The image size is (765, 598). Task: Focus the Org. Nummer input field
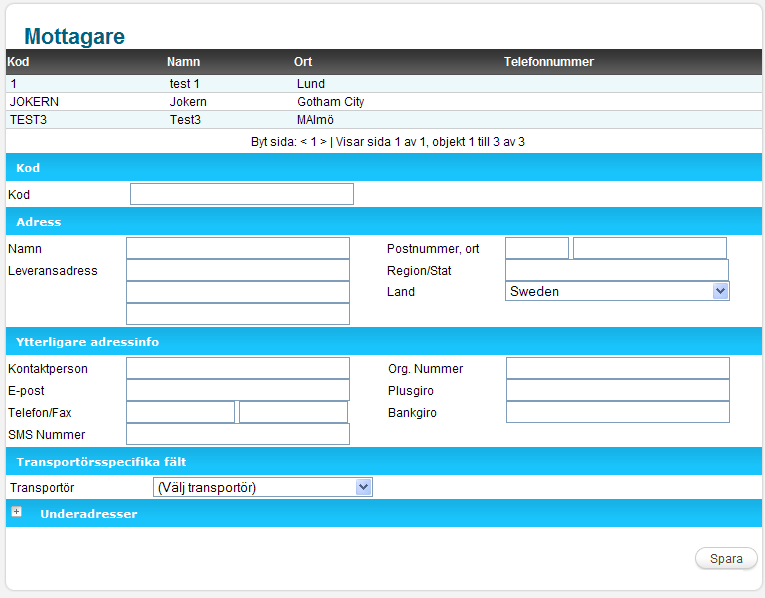click(618, 368)
